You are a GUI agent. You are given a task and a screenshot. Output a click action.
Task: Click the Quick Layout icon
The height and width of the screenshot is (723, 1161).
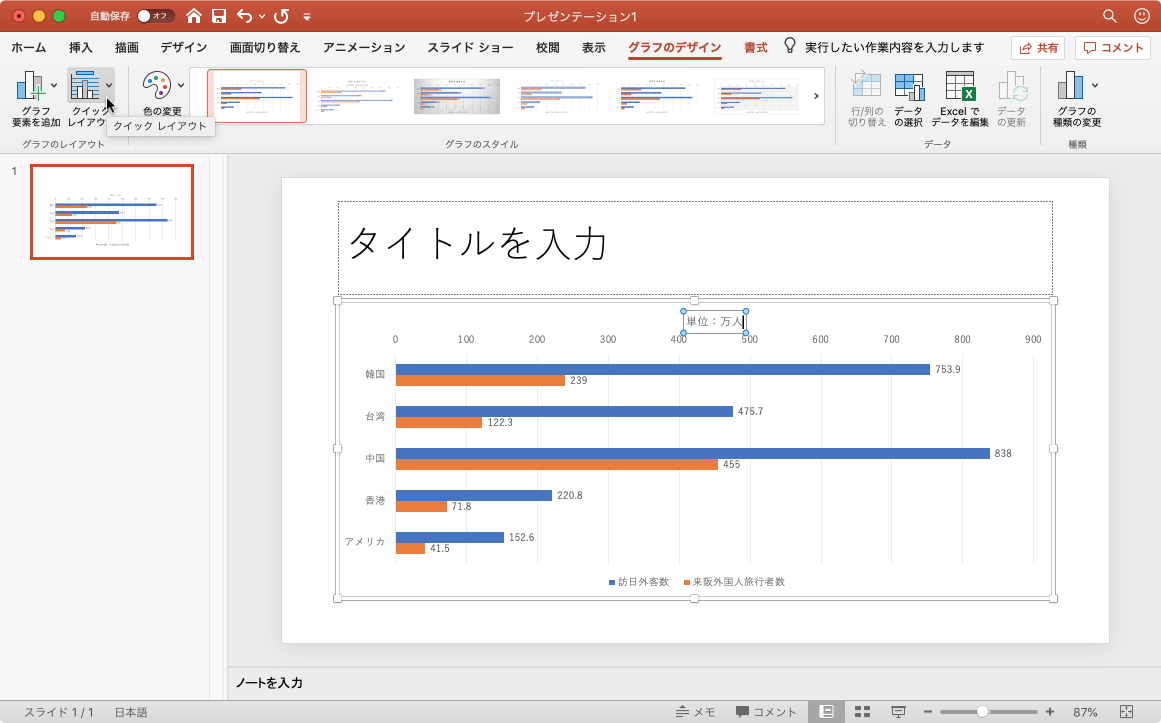pyautogui.click(x=84, y=86)
